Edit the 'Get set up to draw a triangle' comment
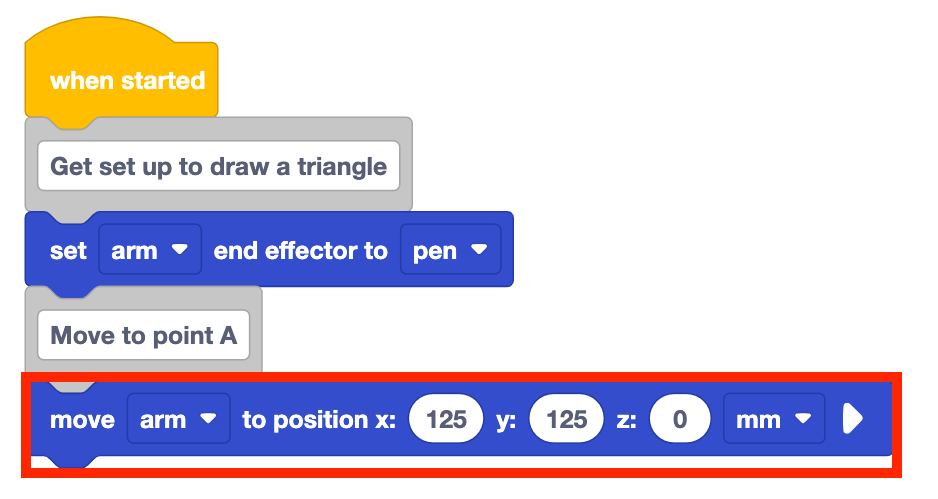The height and width of the screenshot is (499, 938). pos(218,167)
